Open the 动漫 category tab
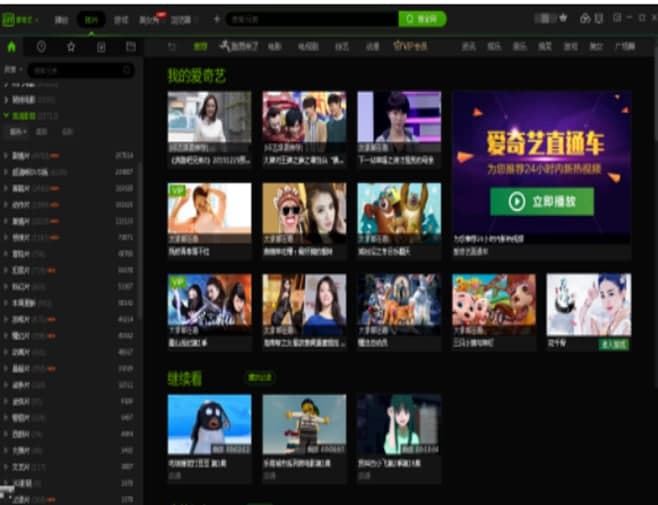This screenshot has width=658, height=505. [372, 47]
